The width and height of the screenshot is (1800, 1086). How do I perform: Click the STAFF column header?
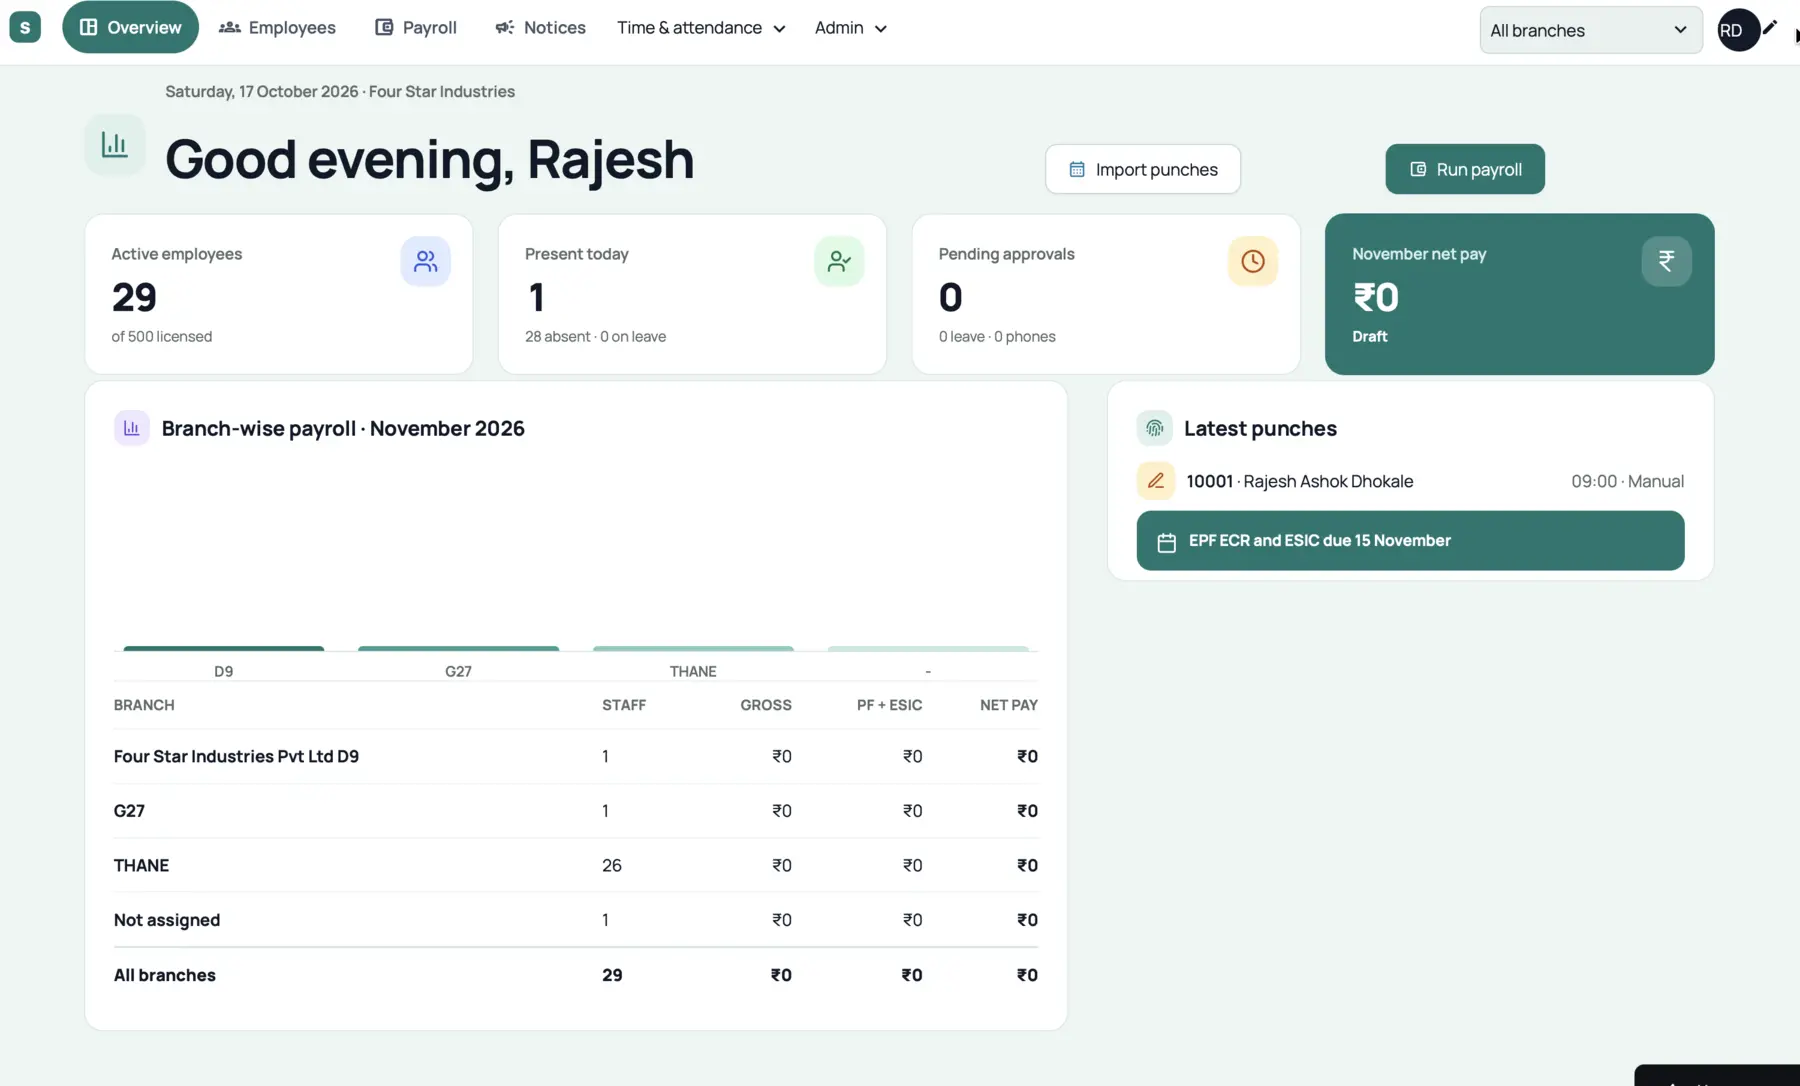click(624, 705)
